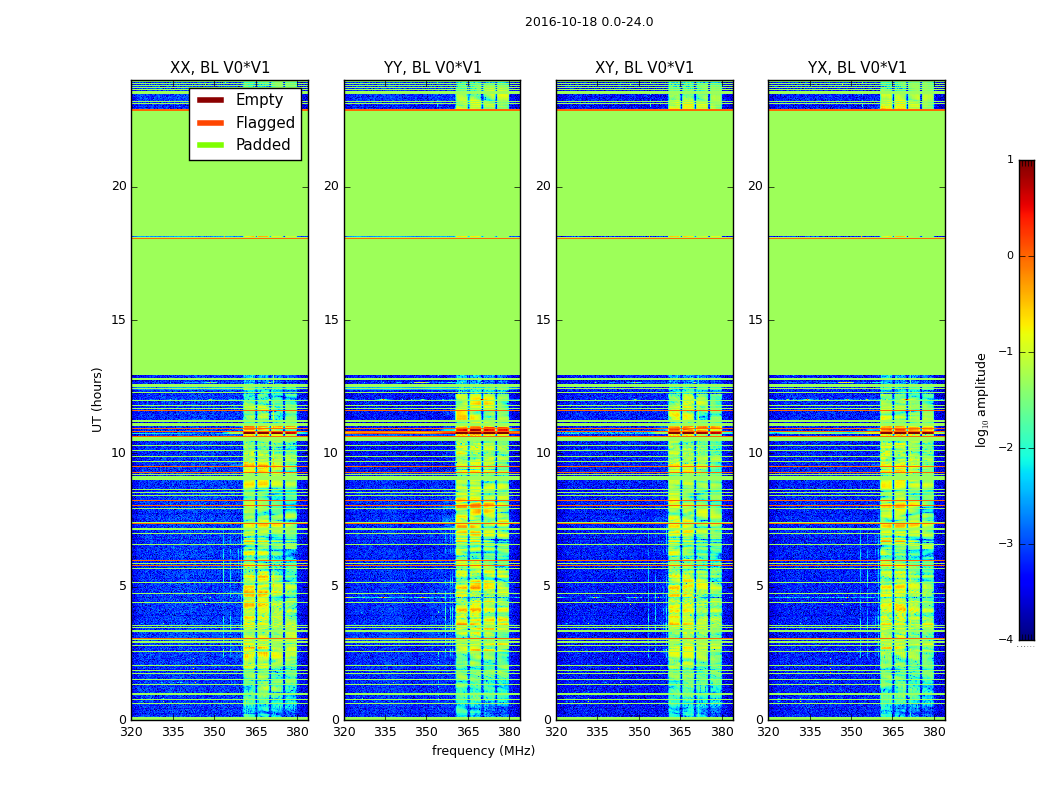Screen dimensions: 1050x800
Task: Click the green Padded legend swatch
Action: point(210,145)
